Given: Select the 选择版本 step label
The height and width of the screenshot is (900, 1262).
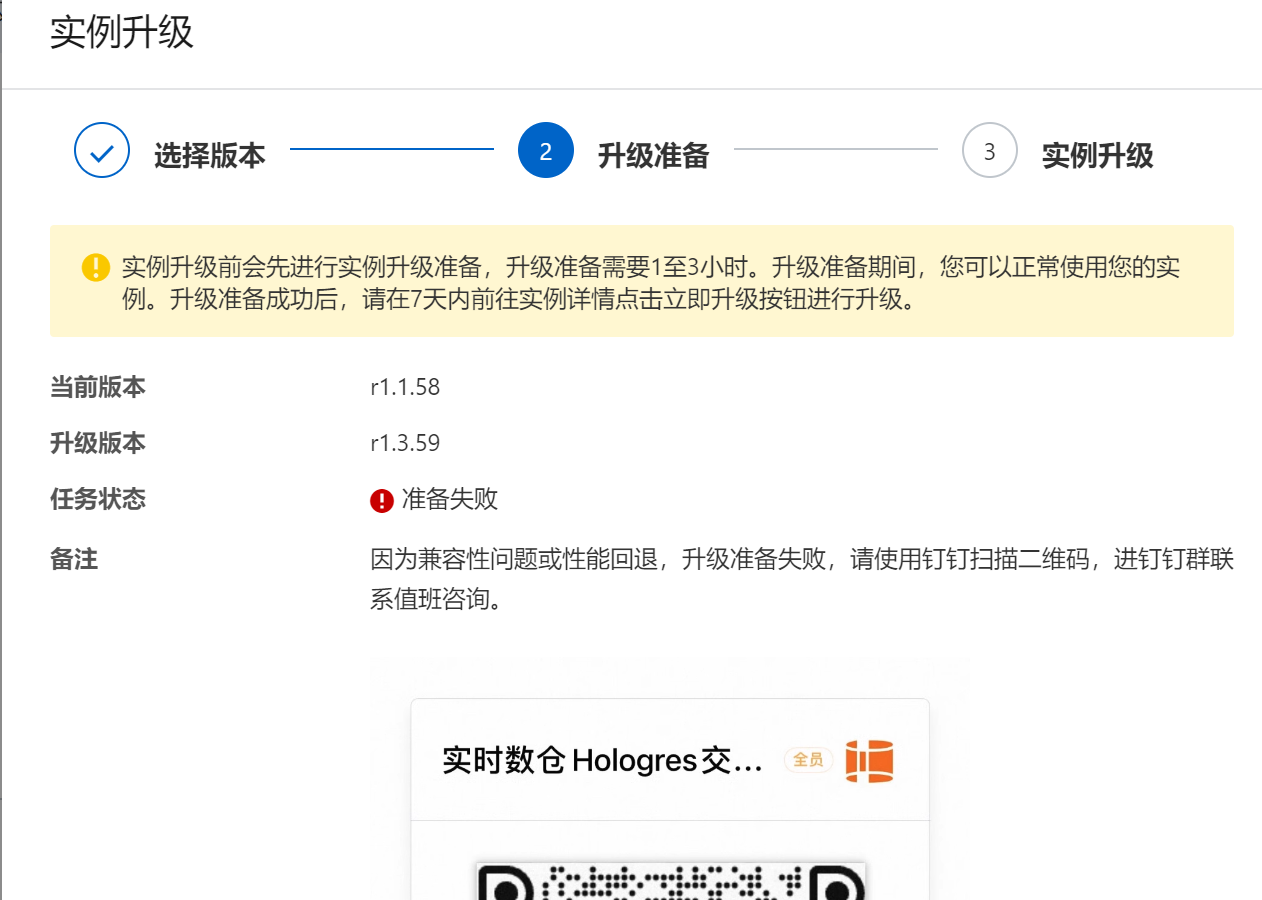Looking at the screenshot, I should pos(209,156).
